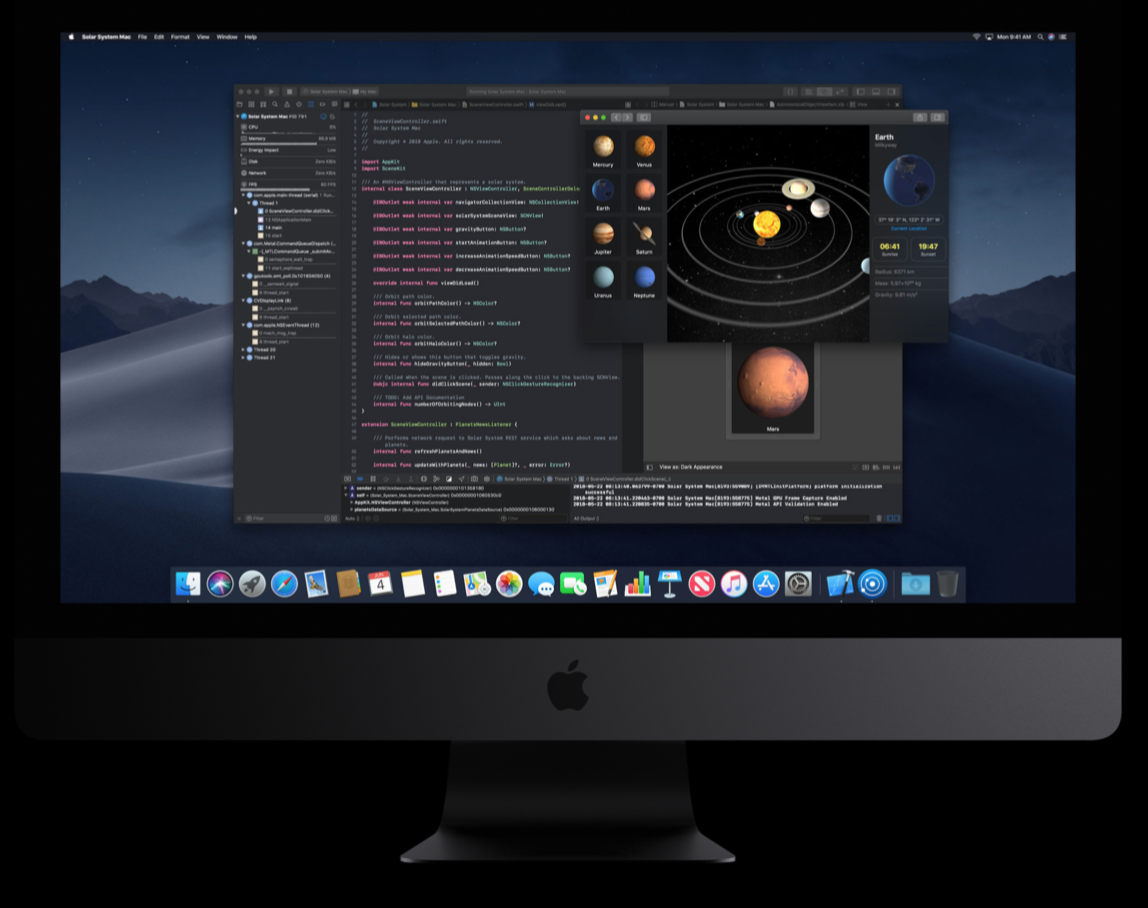This screenshot has width=1148, height=908.
Task: Collapse the com.Metal.CommandQueueDispatch thread group
Action: click(243, 243)
